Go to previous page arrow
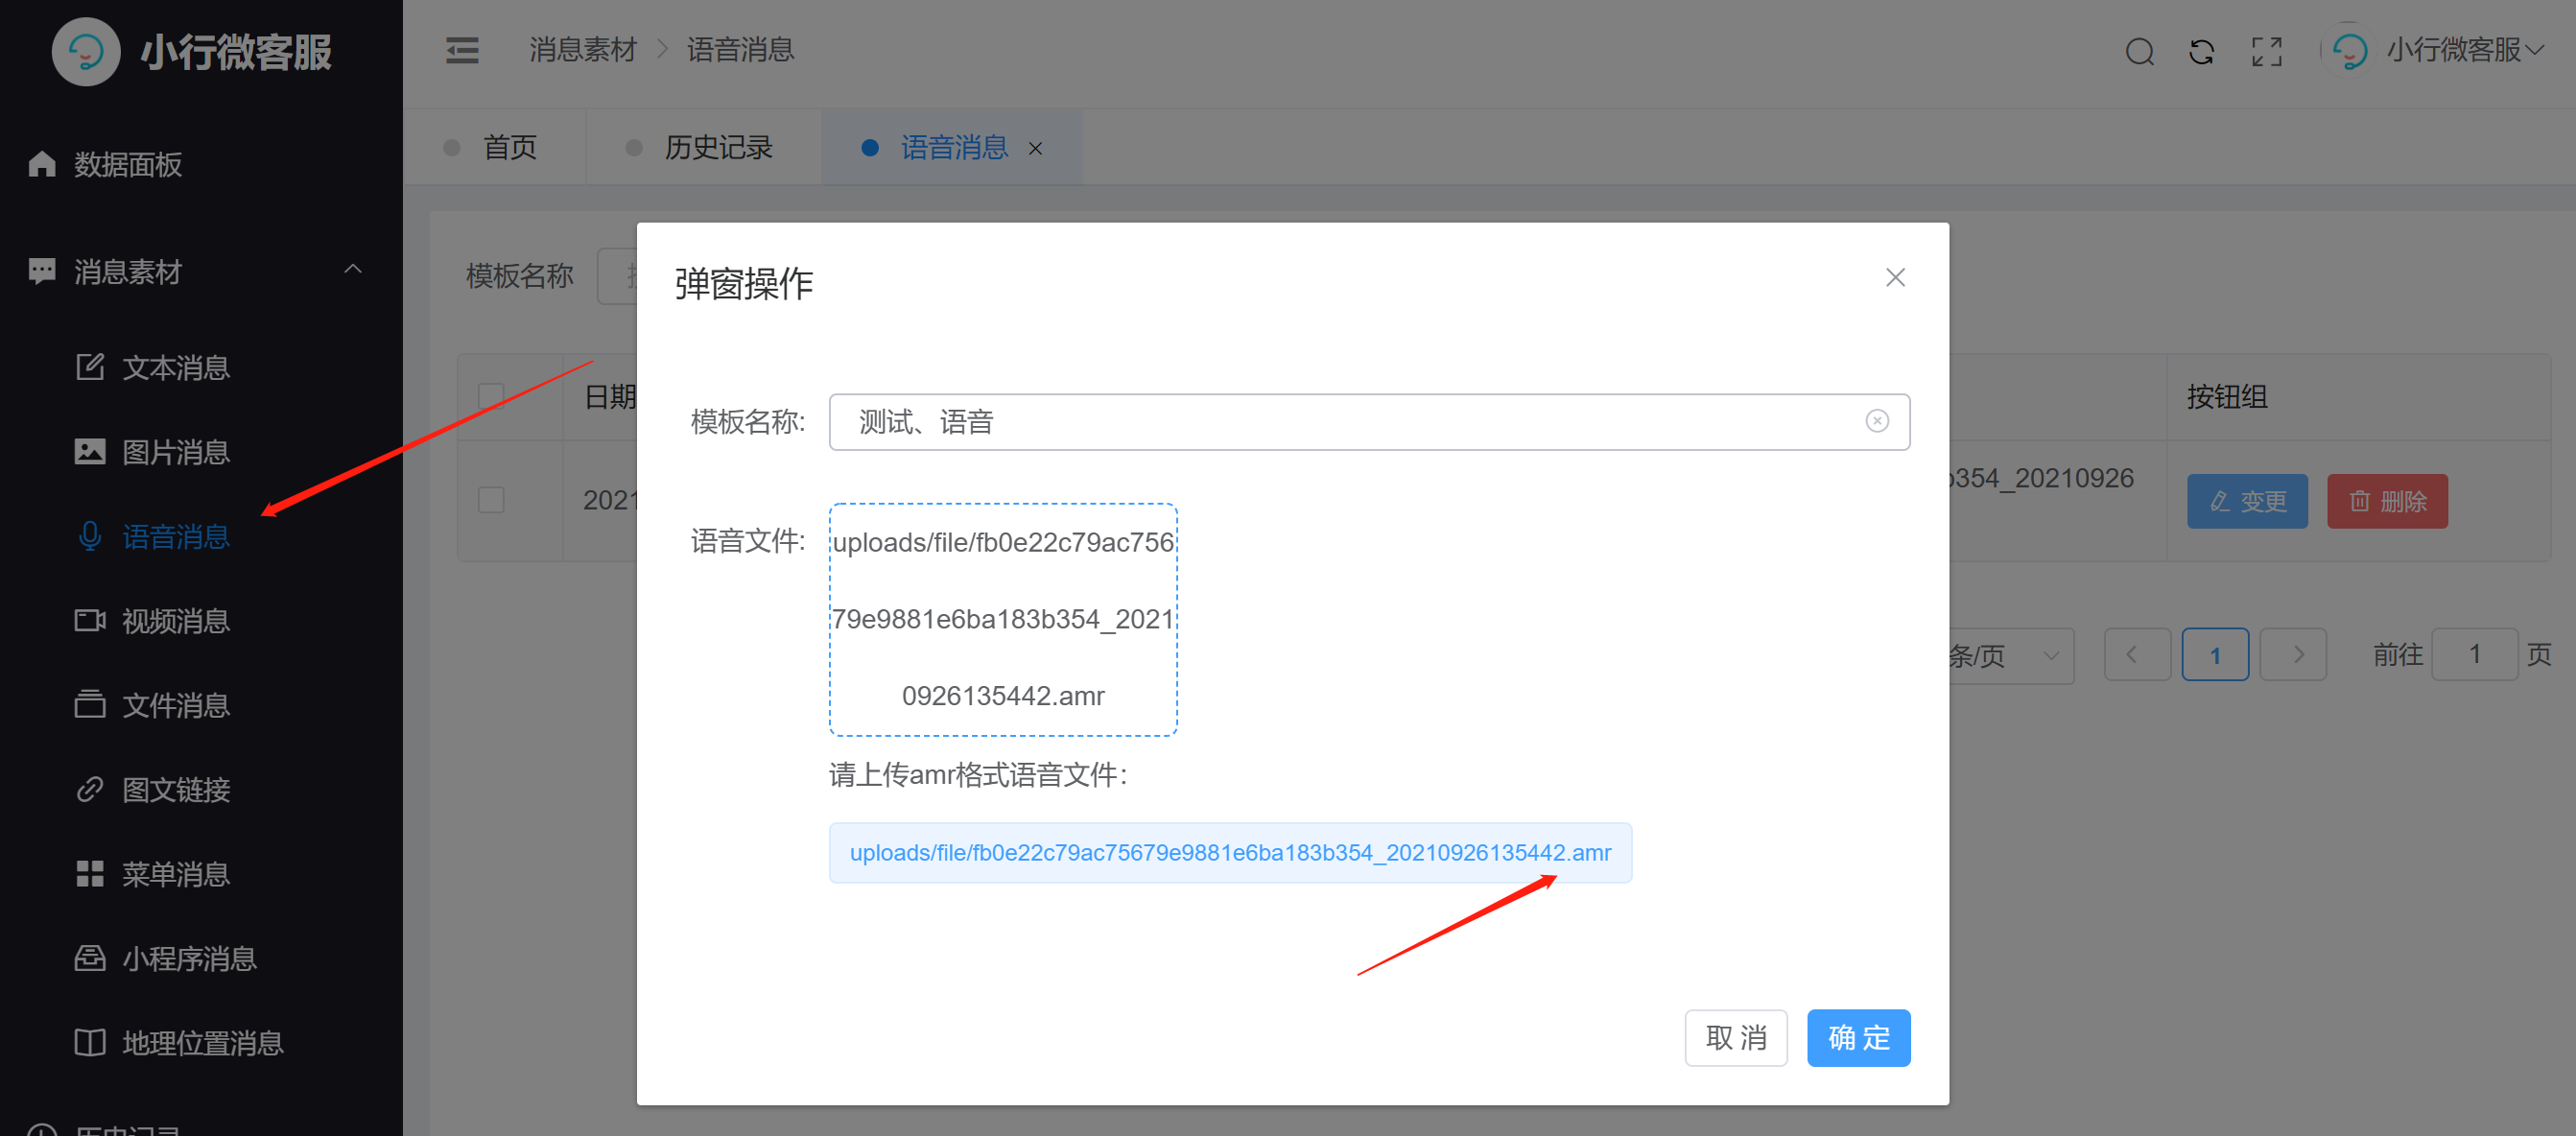2576x1136 pixels. pos(2137,655)
